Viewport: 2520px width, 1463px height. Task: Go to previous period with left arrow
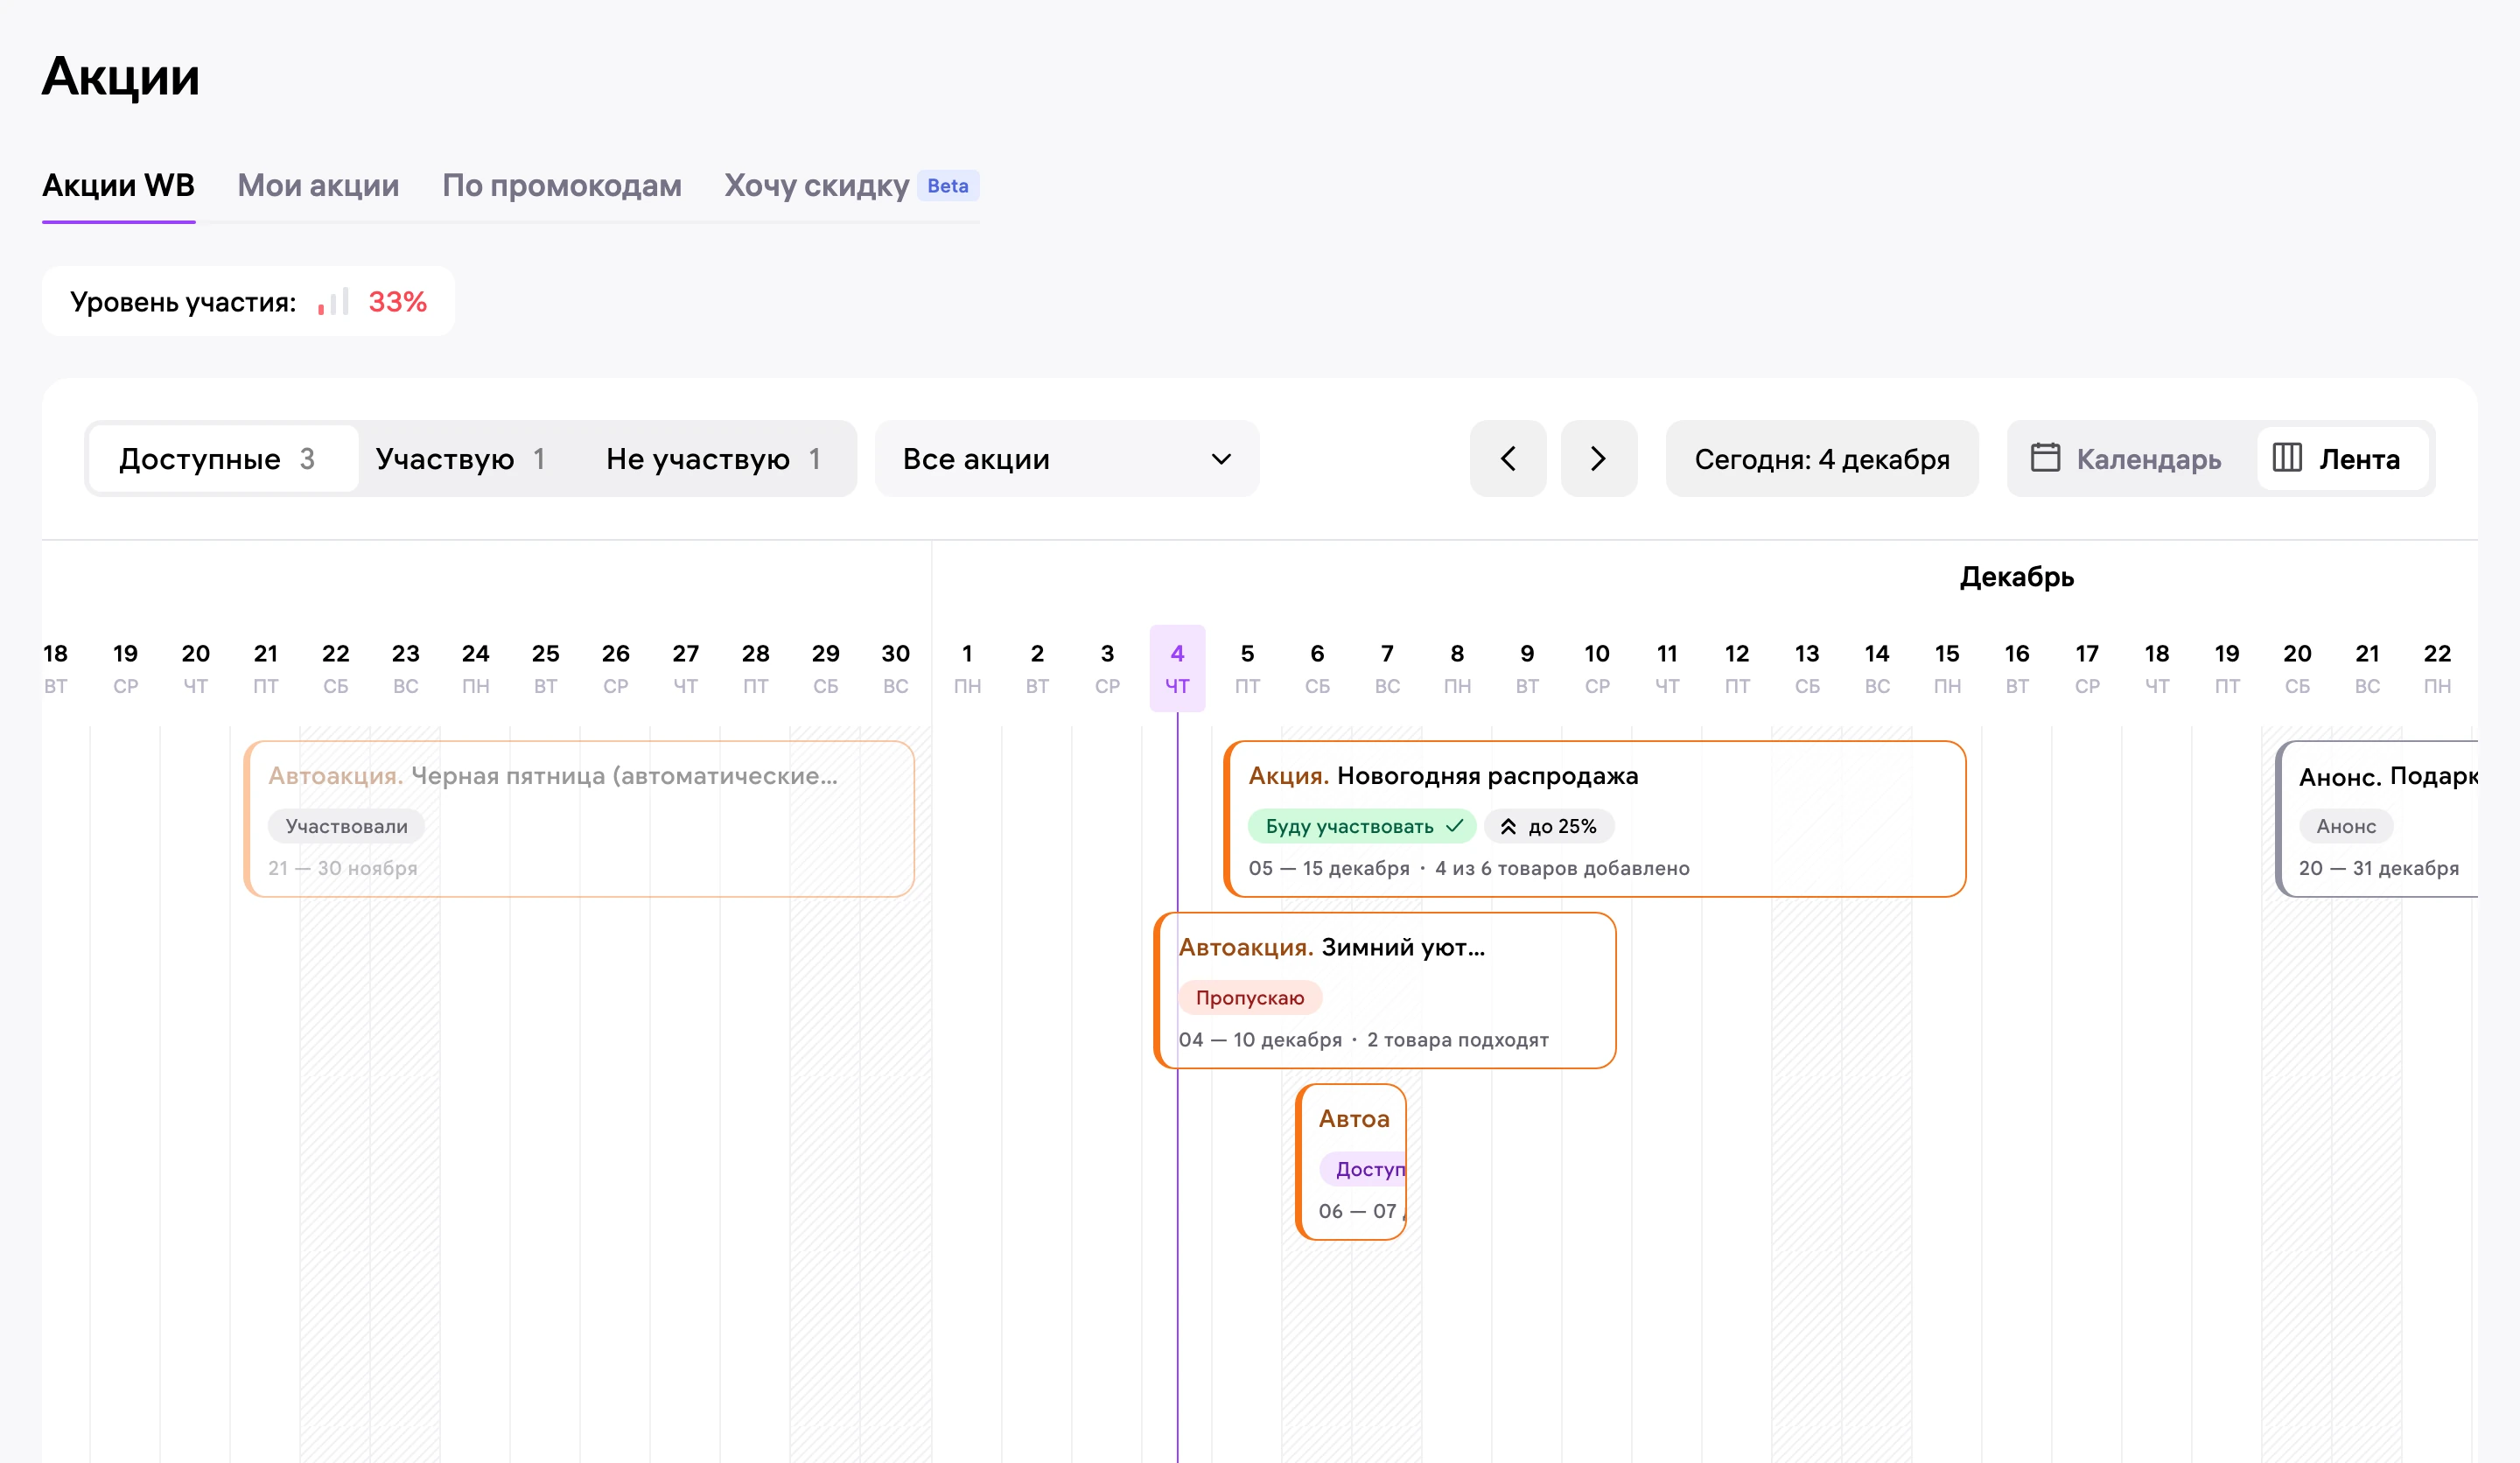tap(1508, 458)
